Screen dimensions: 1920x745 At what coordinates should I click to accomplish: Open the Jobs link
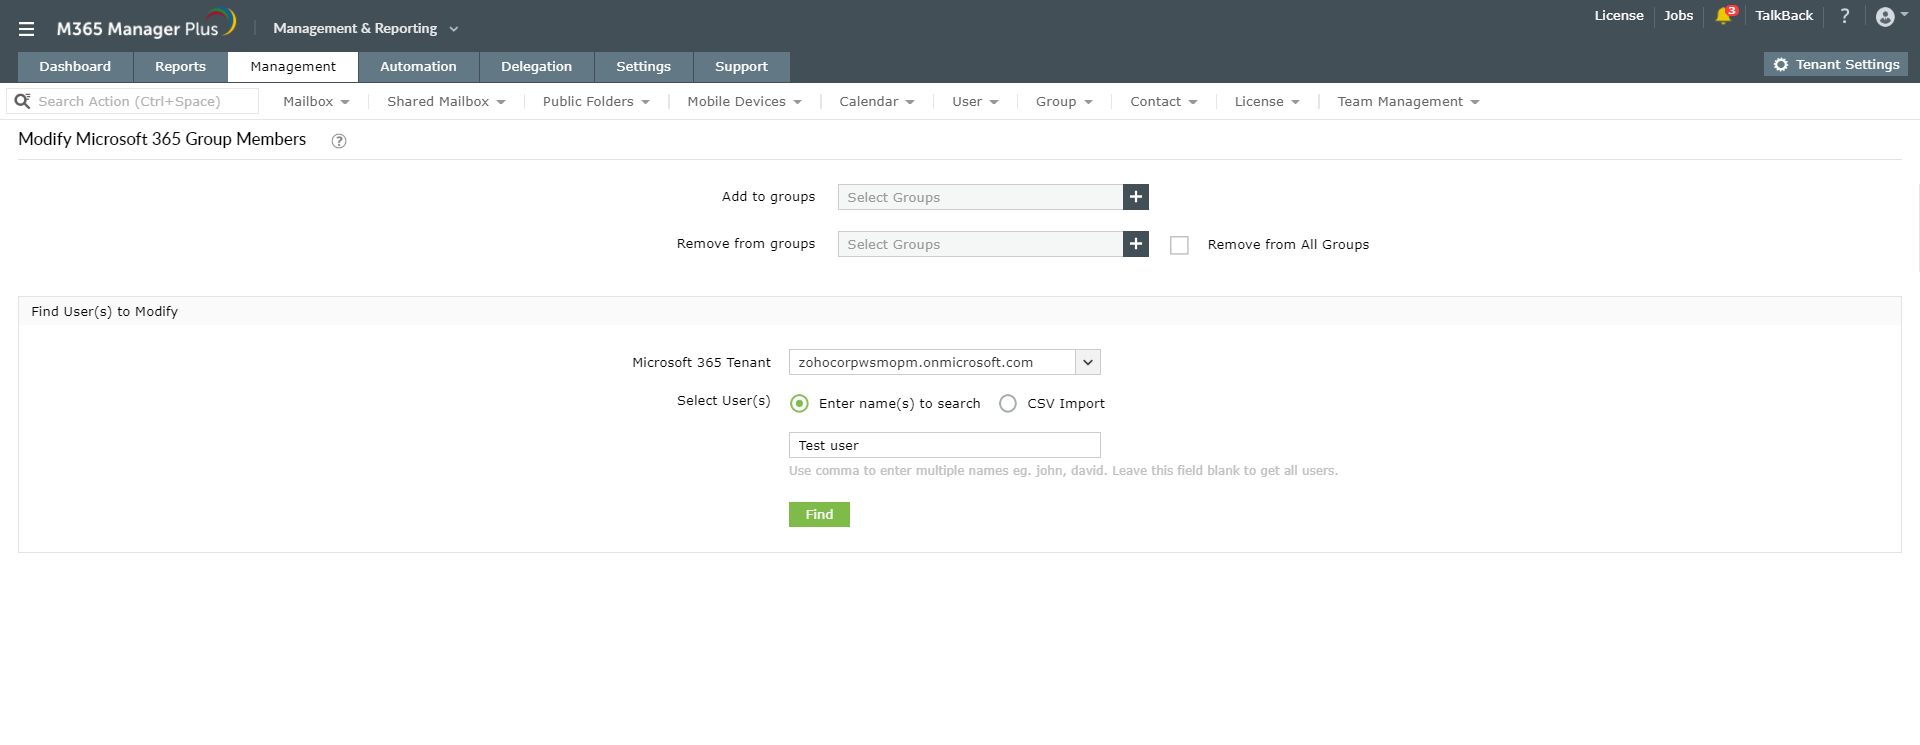coord(1678,15)
